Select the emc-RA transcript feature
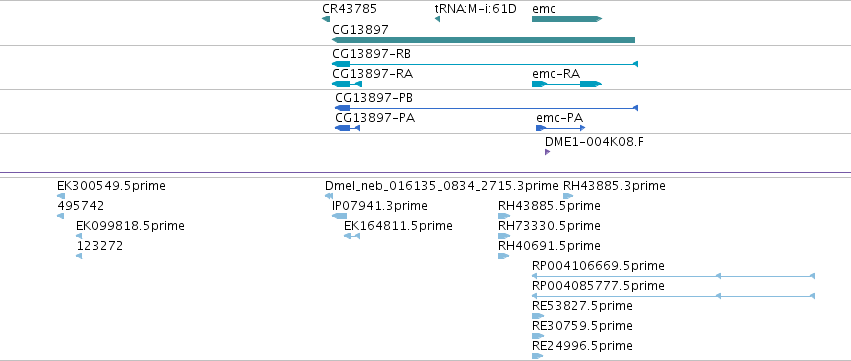 [x=567, y=84]
